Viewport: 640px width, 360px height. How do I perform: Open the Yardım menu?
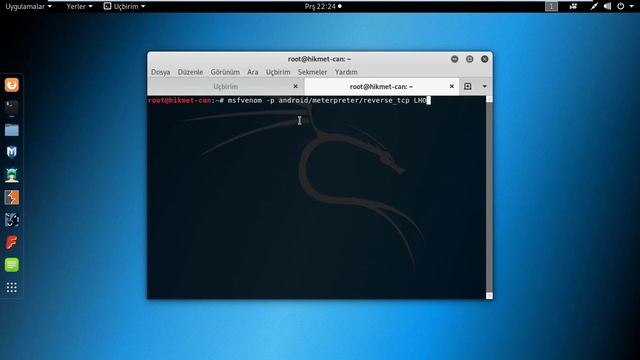tap(346, 72)
